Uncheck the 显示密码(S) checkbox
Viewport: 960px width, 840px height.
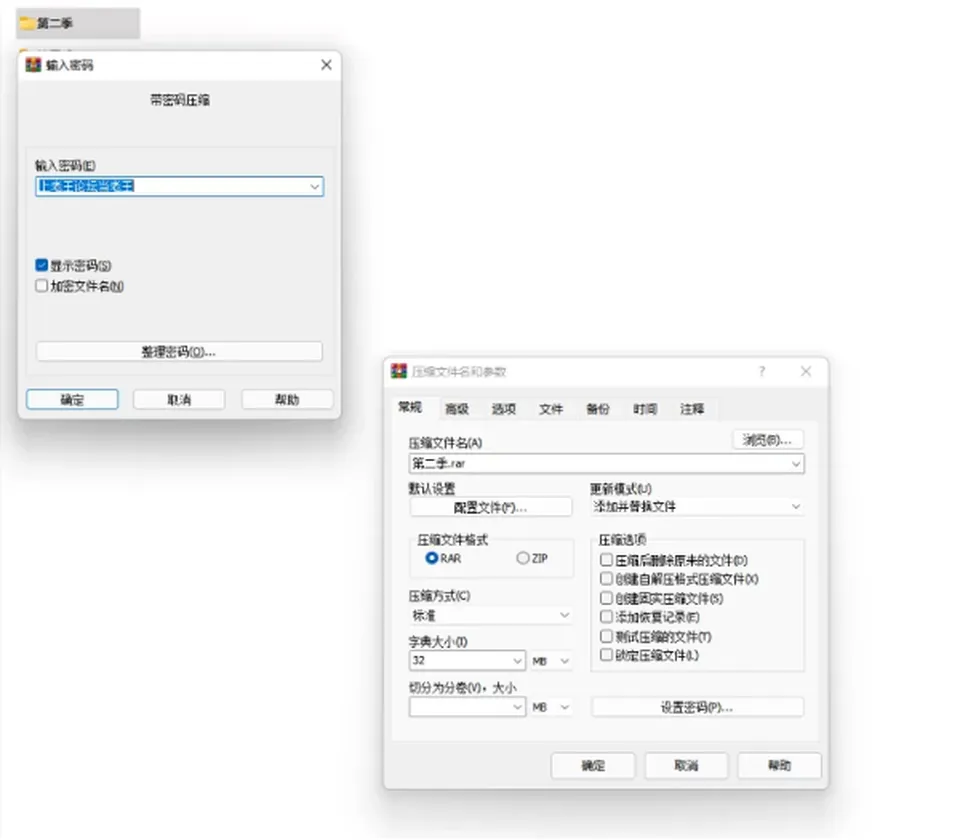[42, 265]
